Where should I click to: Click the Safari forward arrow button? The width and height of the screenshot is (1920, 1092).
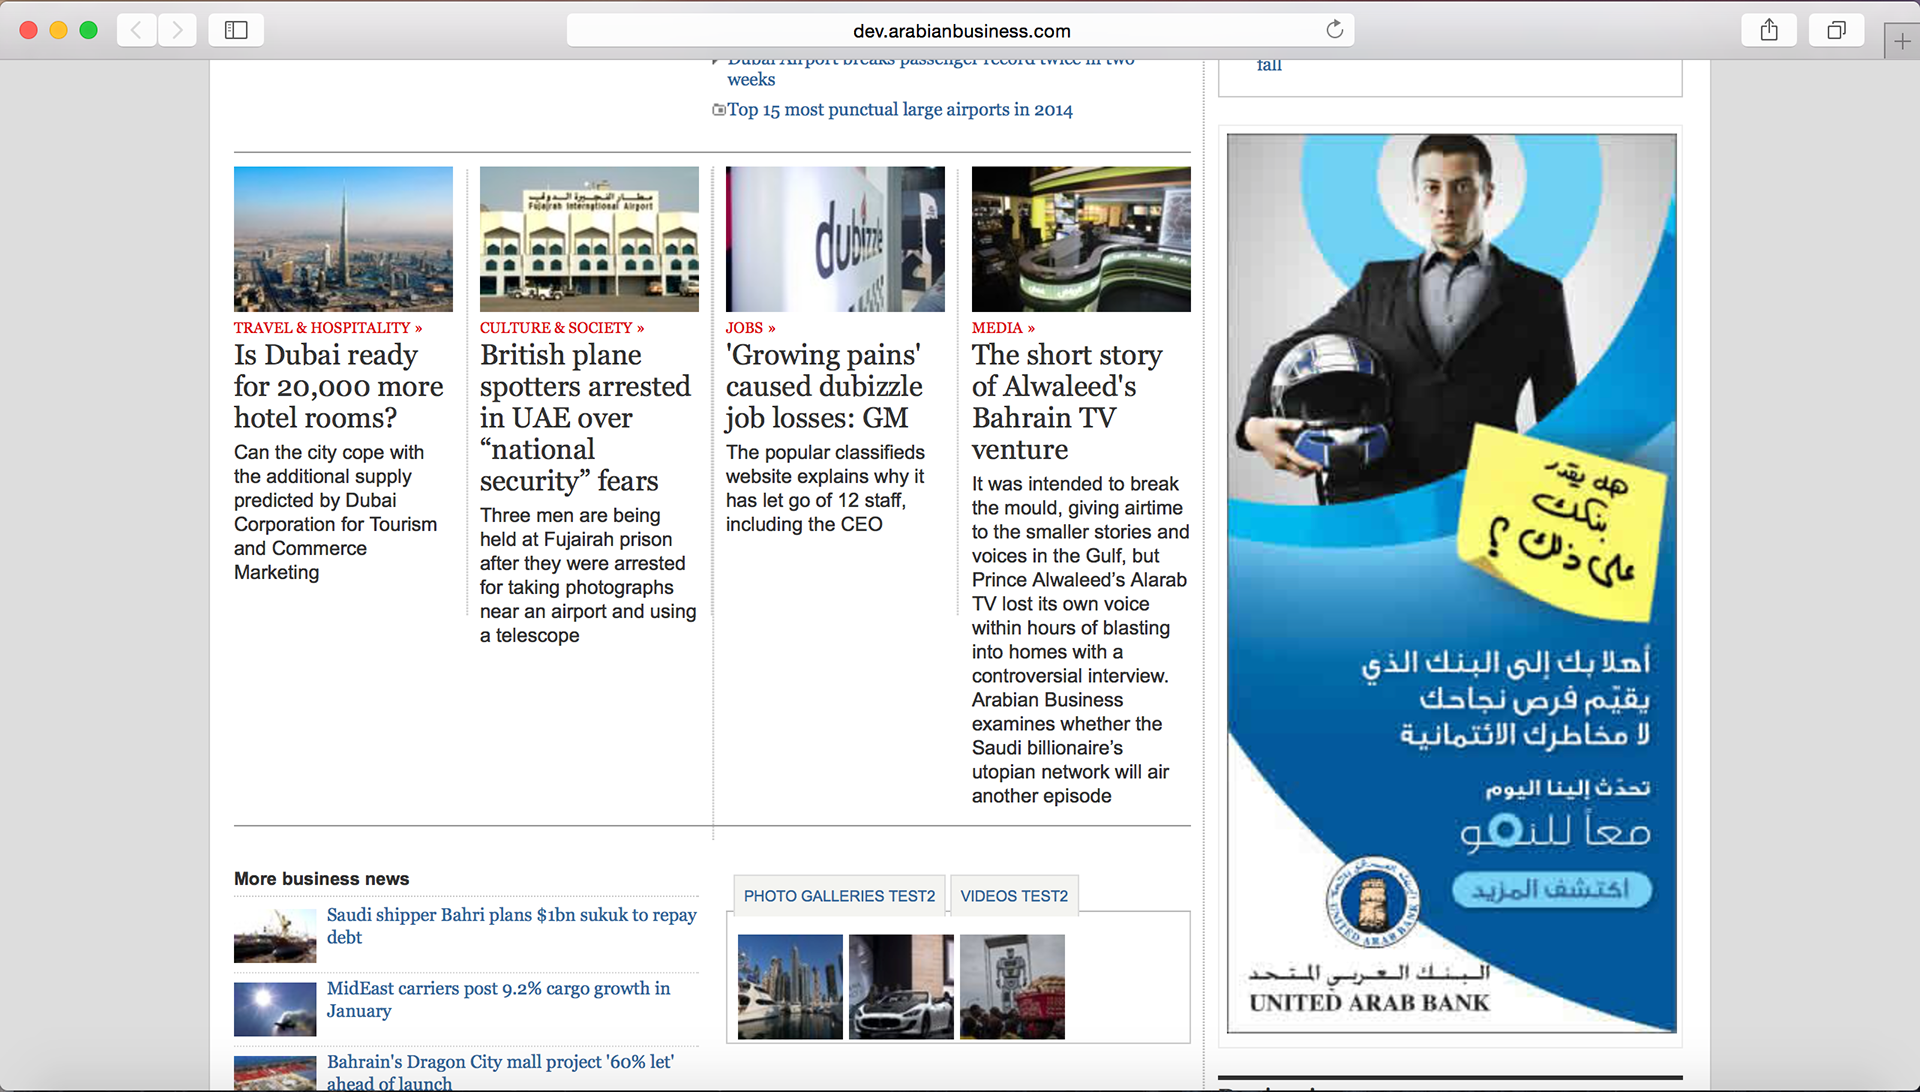click(177, 30)
